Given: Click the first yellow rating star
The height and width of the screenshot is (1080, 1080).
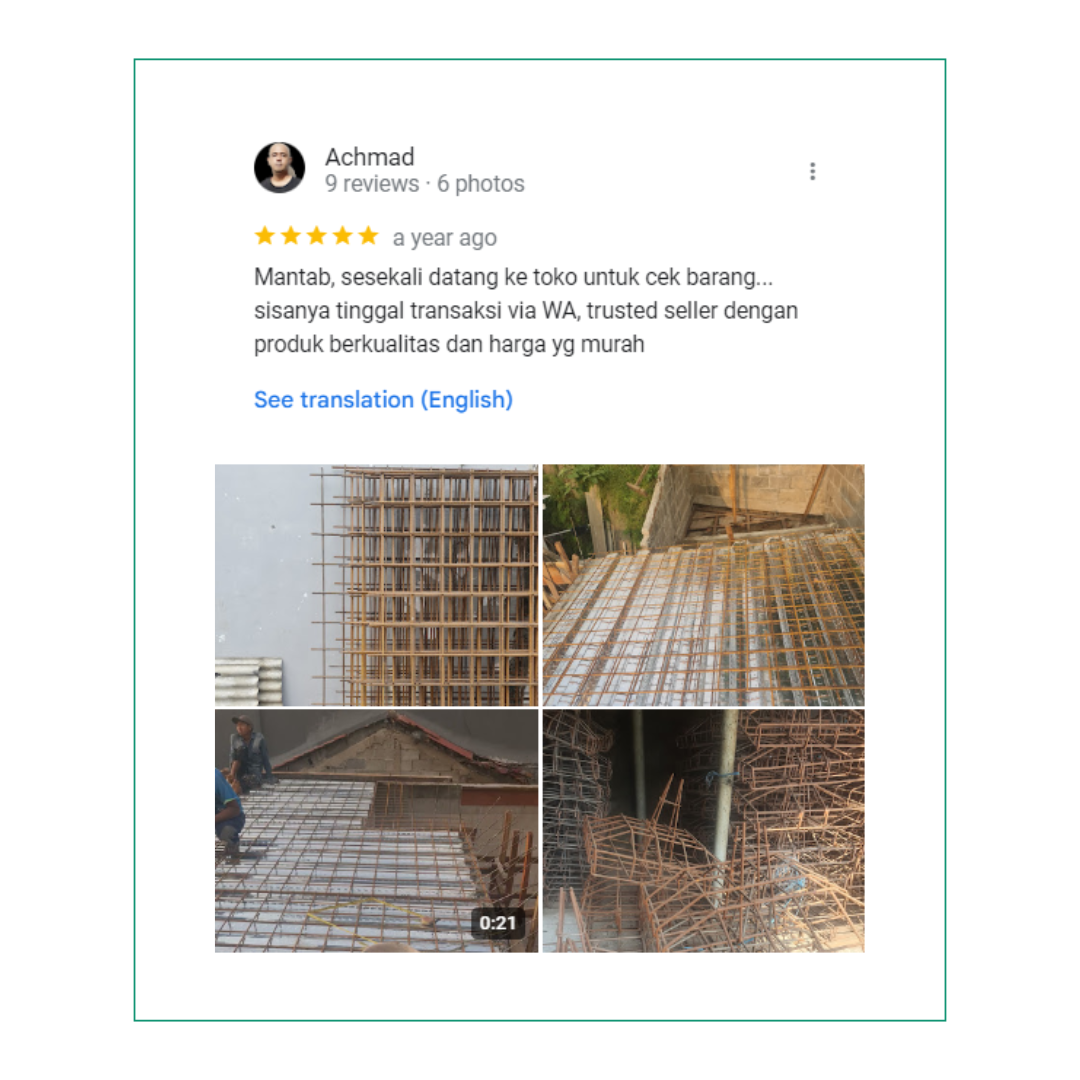Looking at the screenshot, I should click(265, 236).
